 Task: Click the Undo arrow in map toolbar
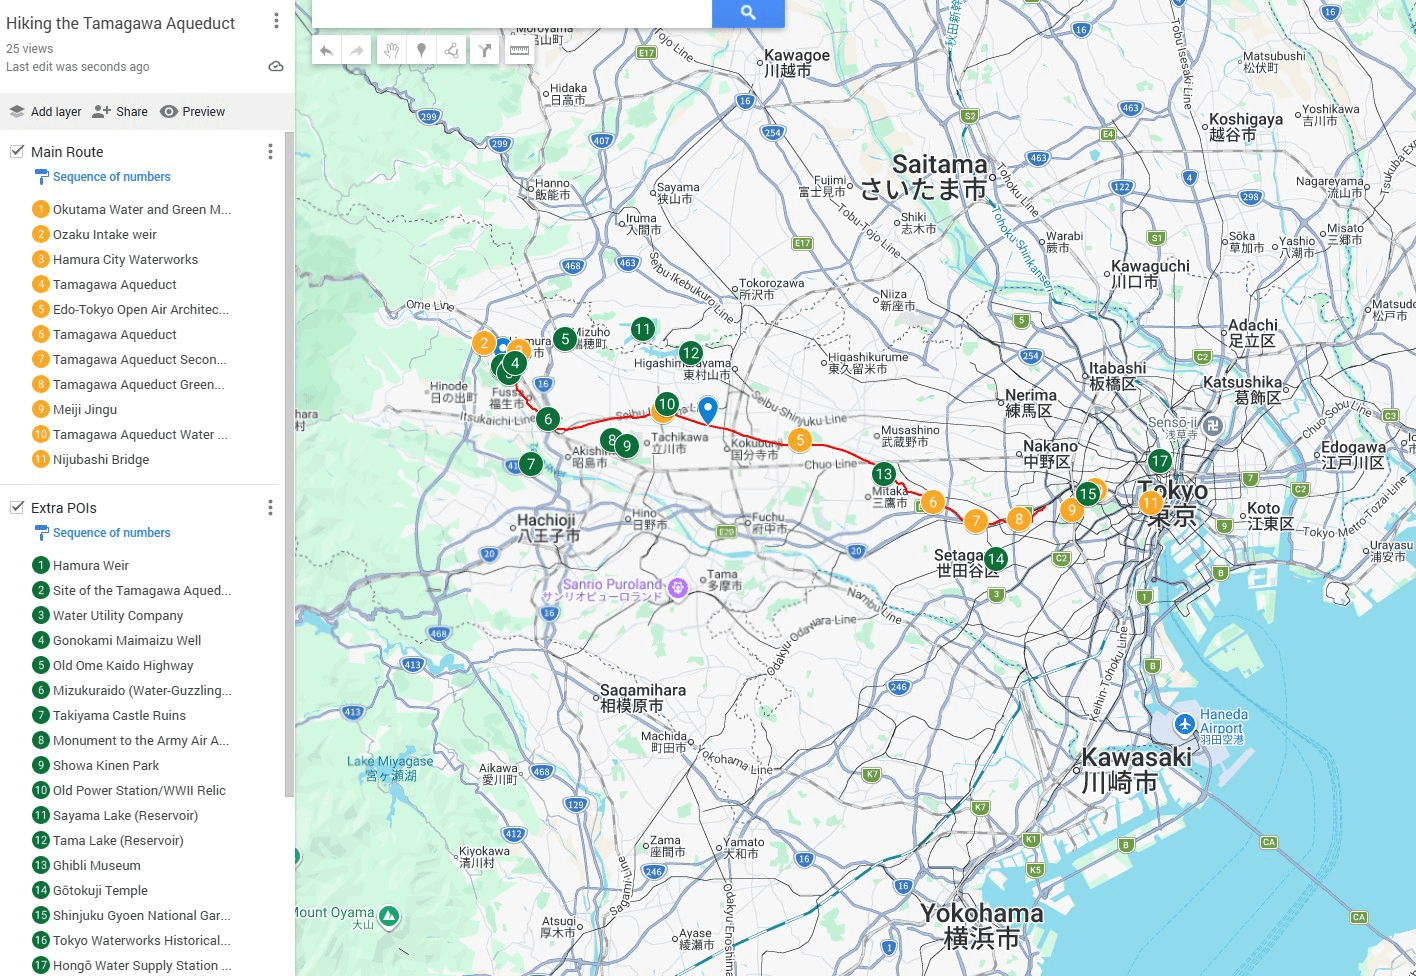(x=326, y=50)
